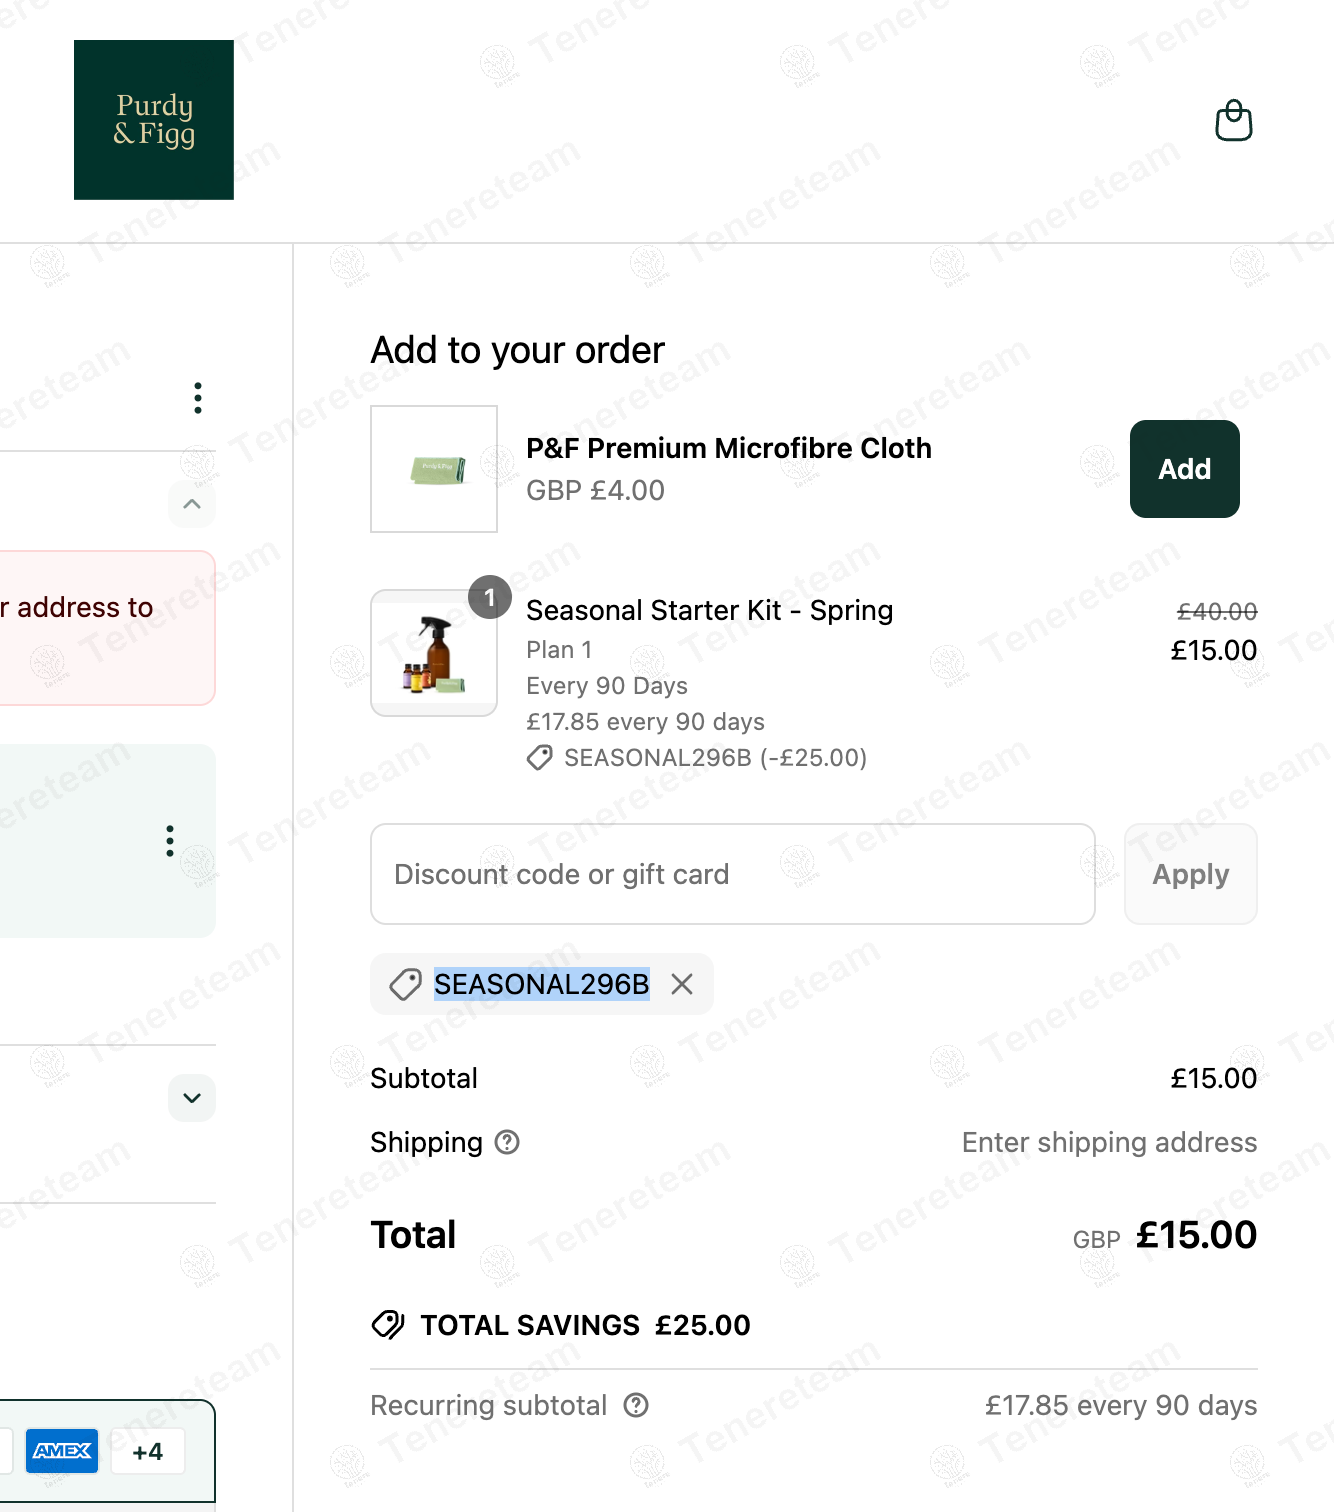Screen dimensions: 1334x1512
Task: Click the Seasonal Starter Kit - Spring title
Action: point(709,610)
